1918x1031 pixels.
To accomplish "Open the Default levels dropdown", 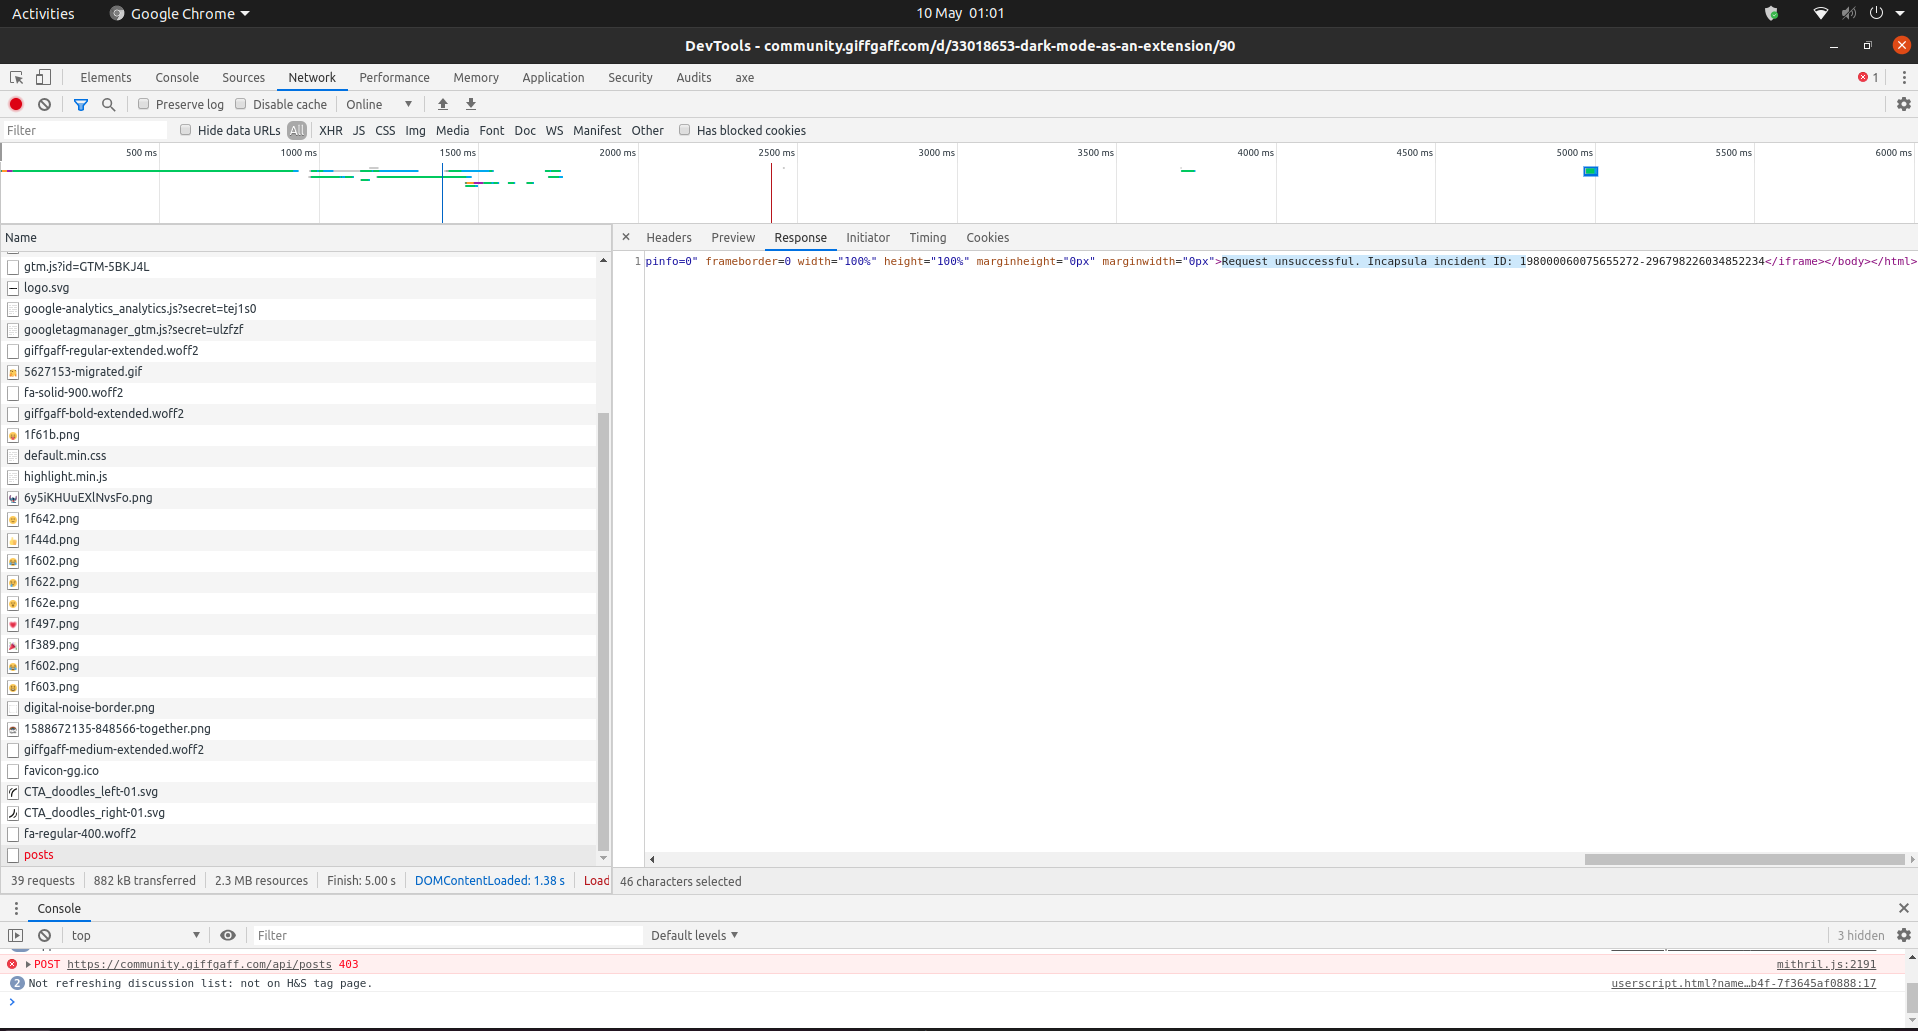I will [694, 935].
